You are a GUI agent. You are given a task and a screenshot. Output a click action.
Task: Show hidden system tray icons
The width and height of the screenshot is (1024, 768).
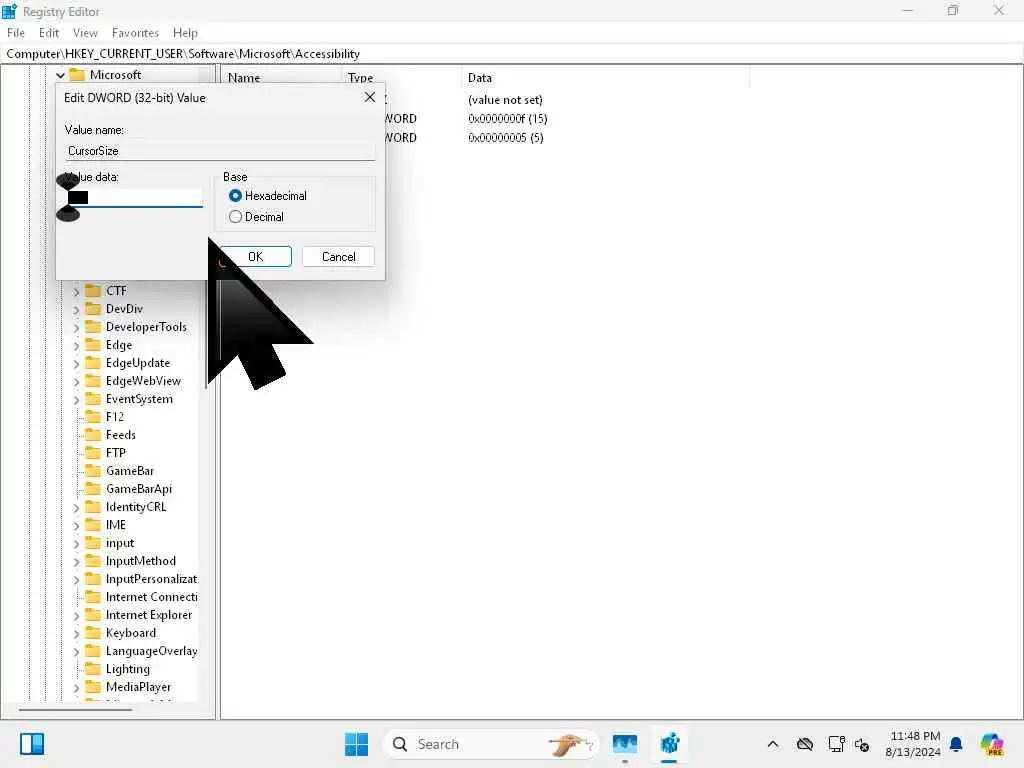(773, 744)
